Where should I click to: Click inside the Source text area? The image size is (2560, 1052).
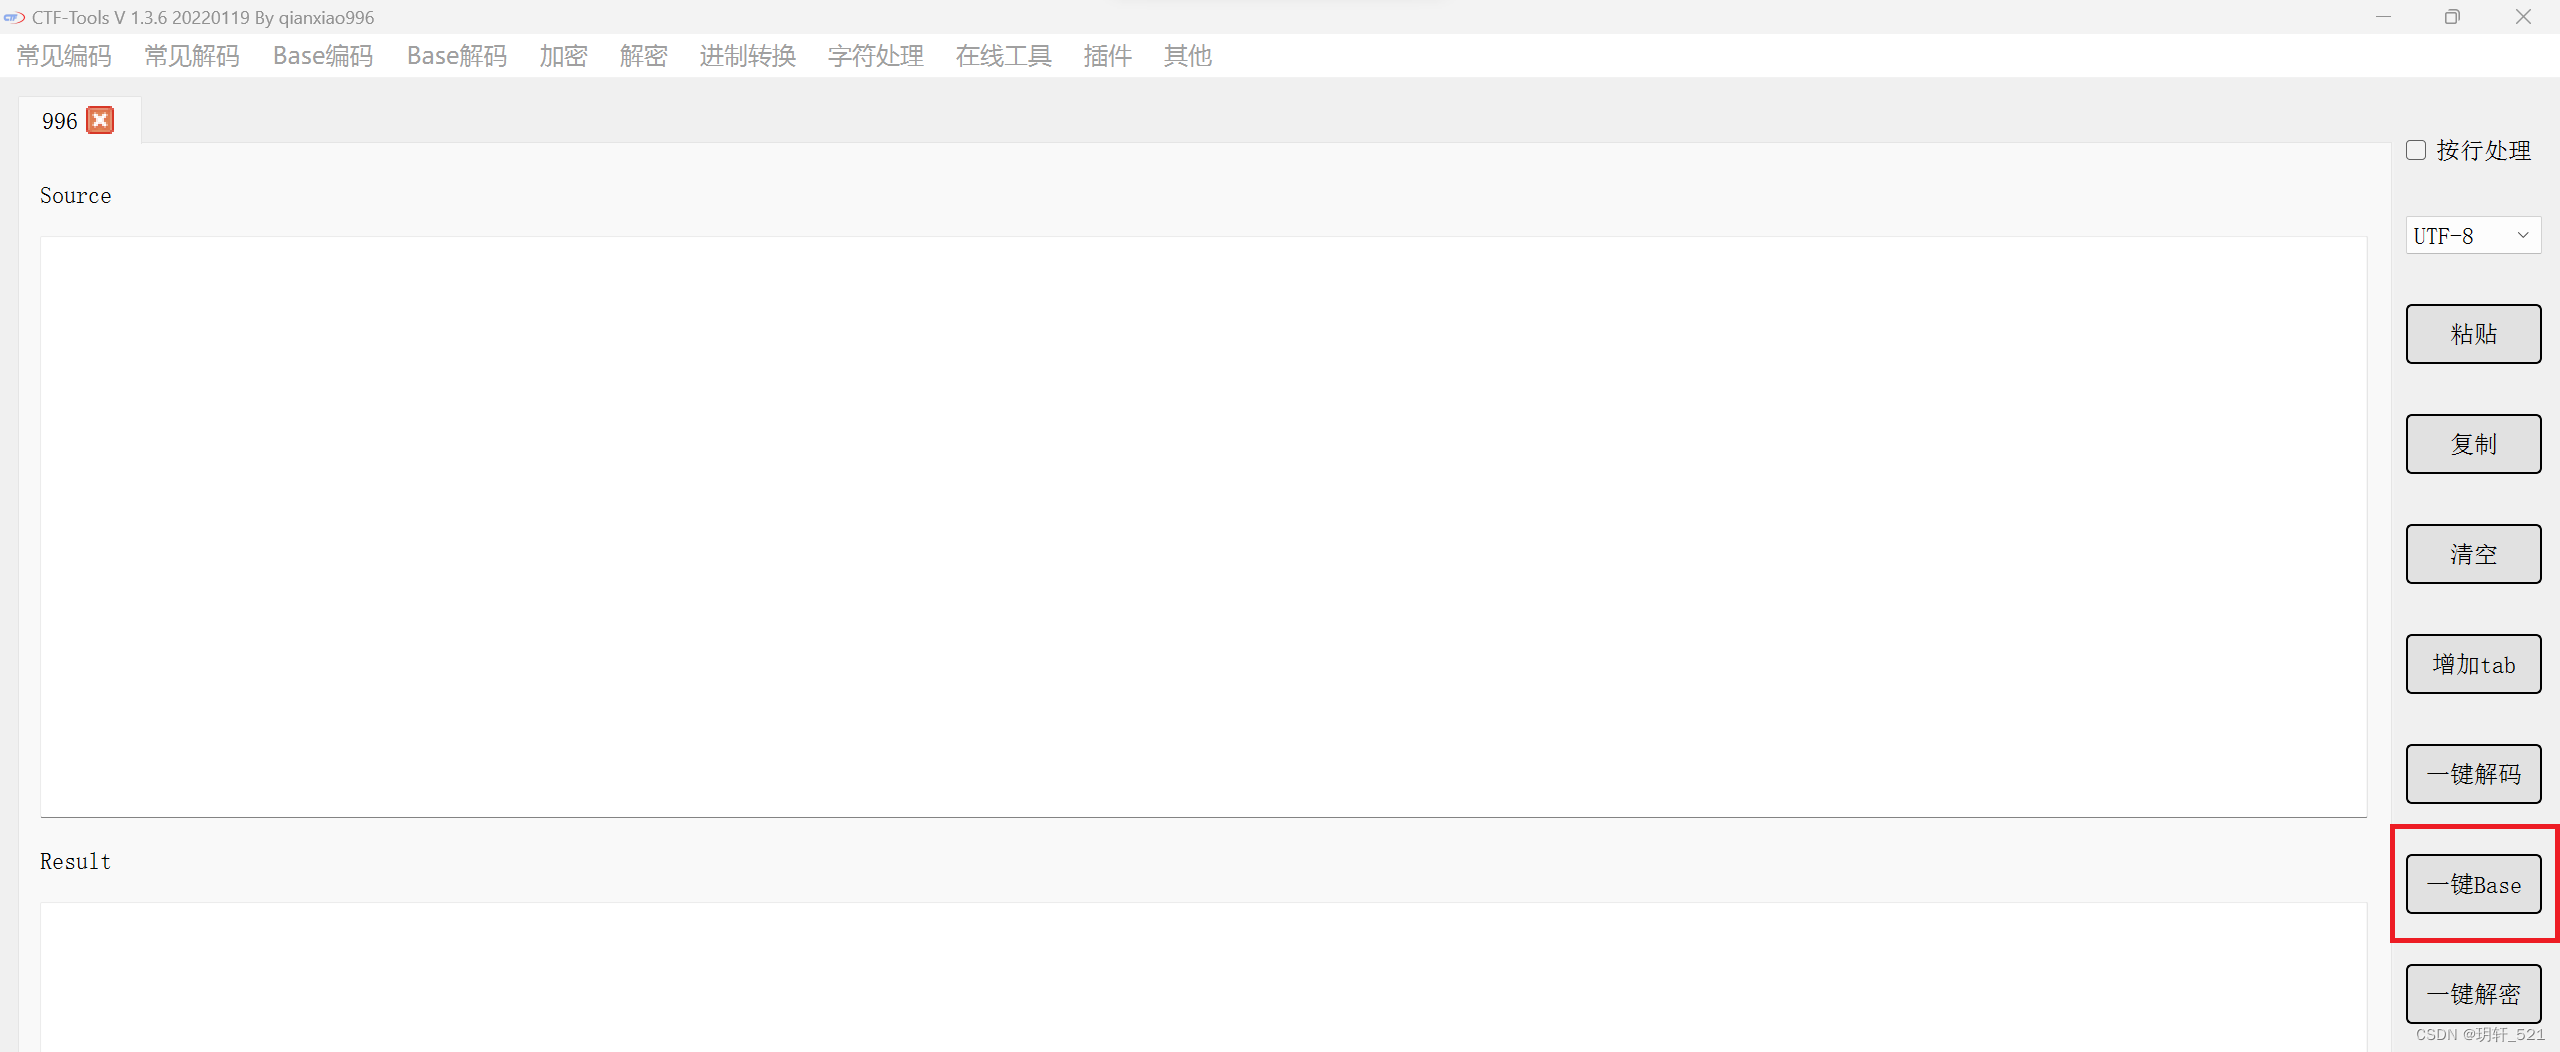(x=1203, y=526)
